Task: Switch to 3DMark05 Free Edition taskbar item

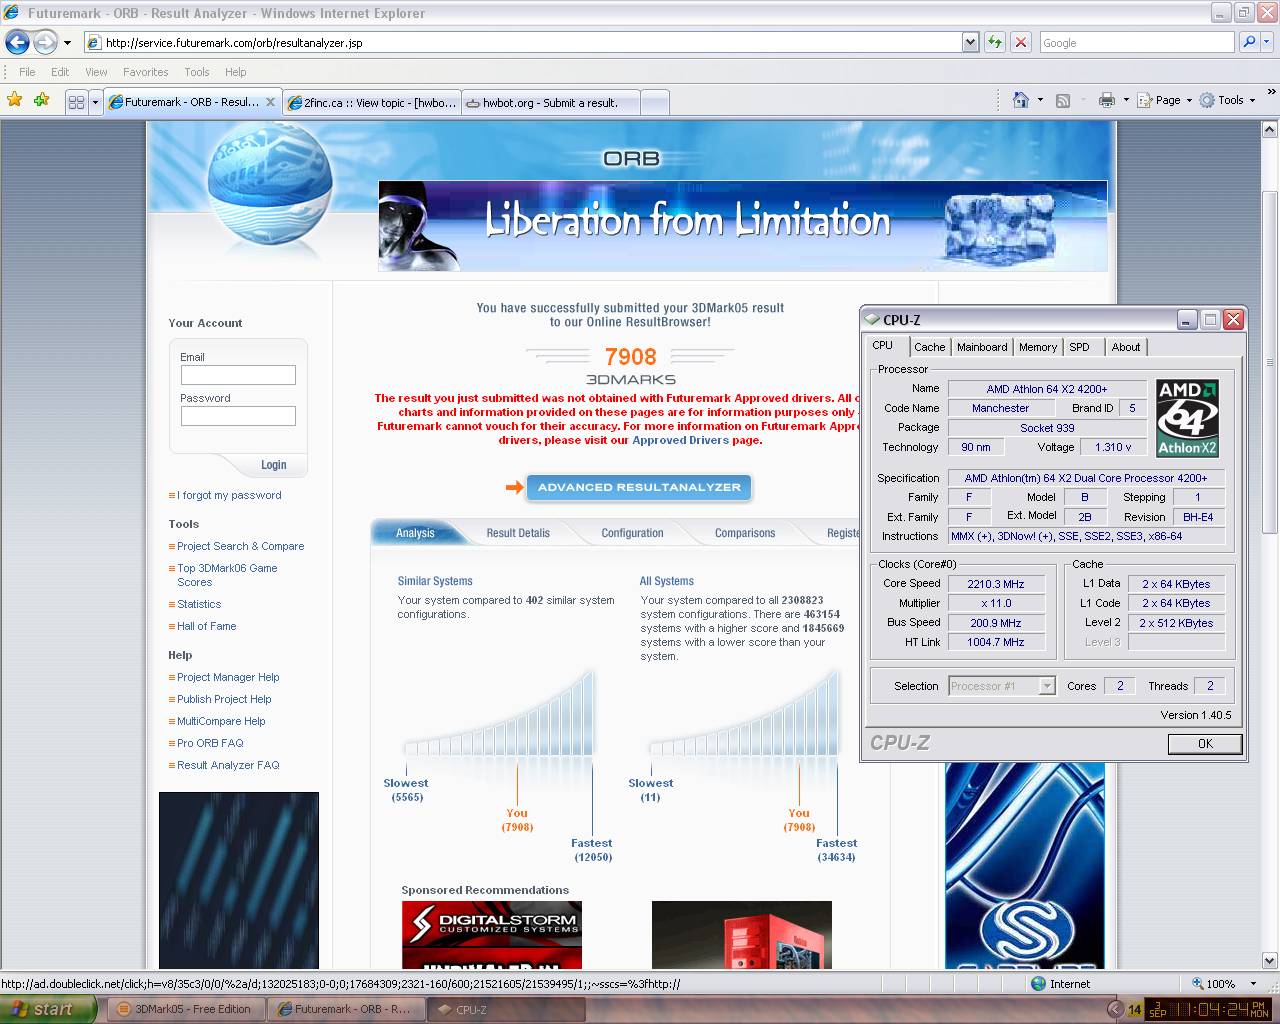Action: tap(186, 1009)
